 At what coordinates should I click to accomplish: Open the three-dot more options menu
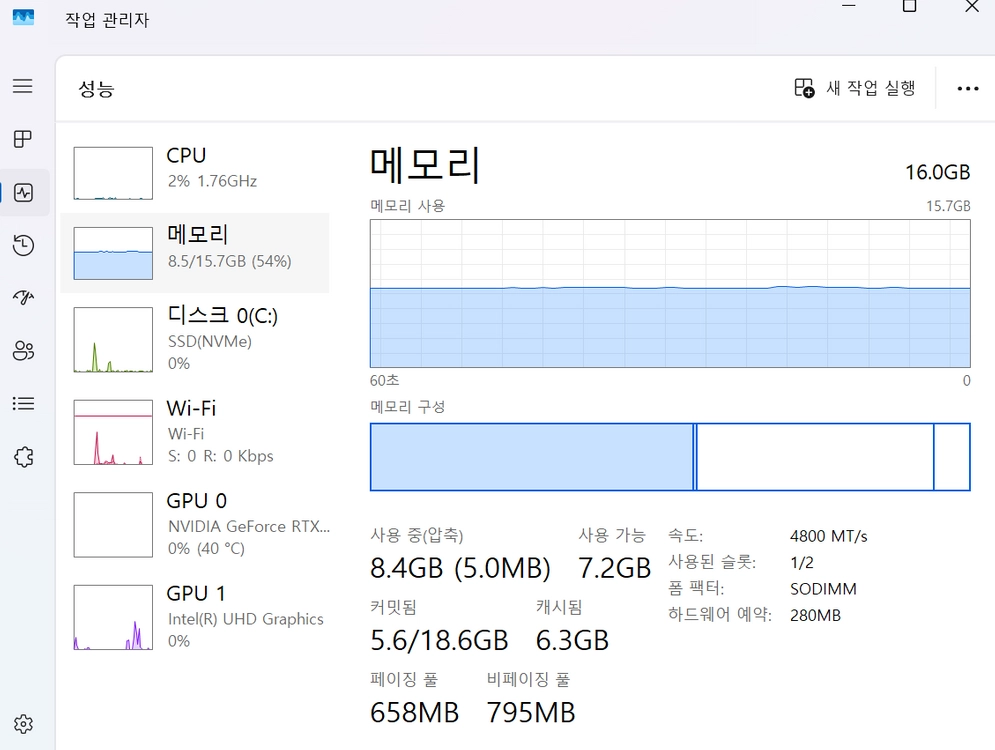click(968, 89)
